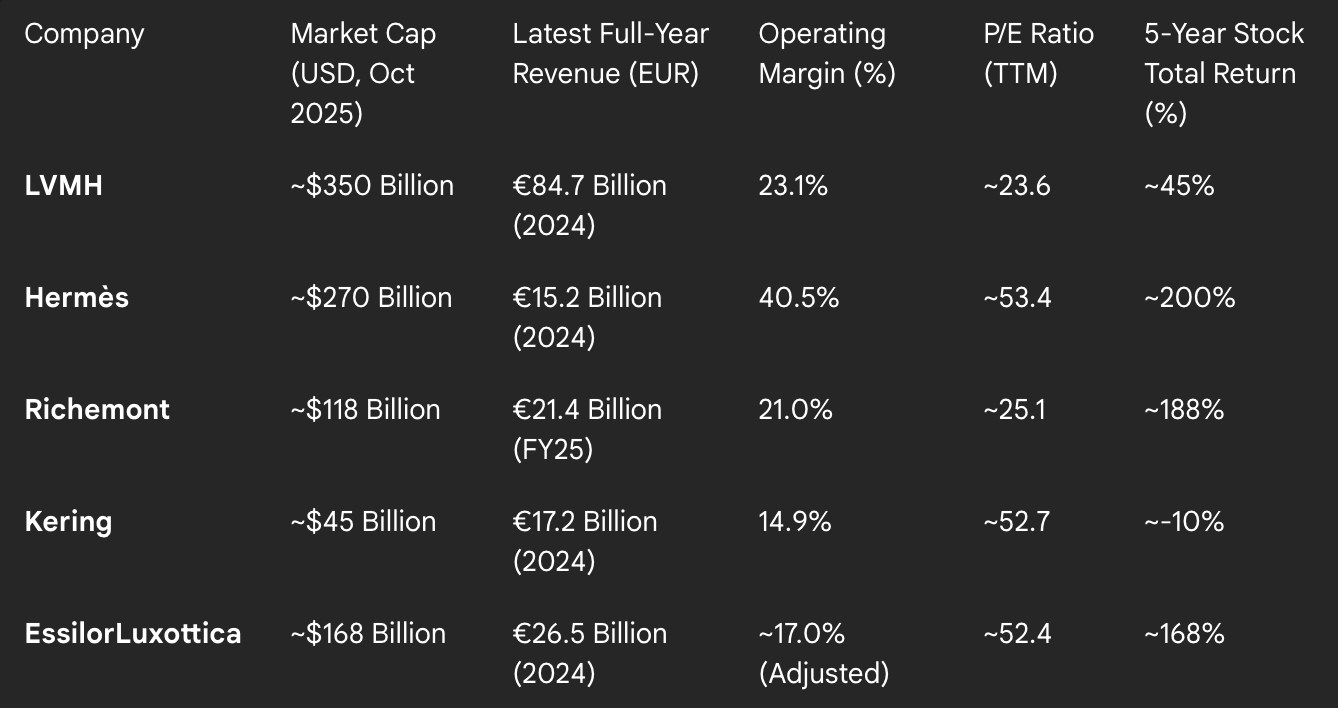Click Hermès's 40.5% operating margin

click(798, 298)
